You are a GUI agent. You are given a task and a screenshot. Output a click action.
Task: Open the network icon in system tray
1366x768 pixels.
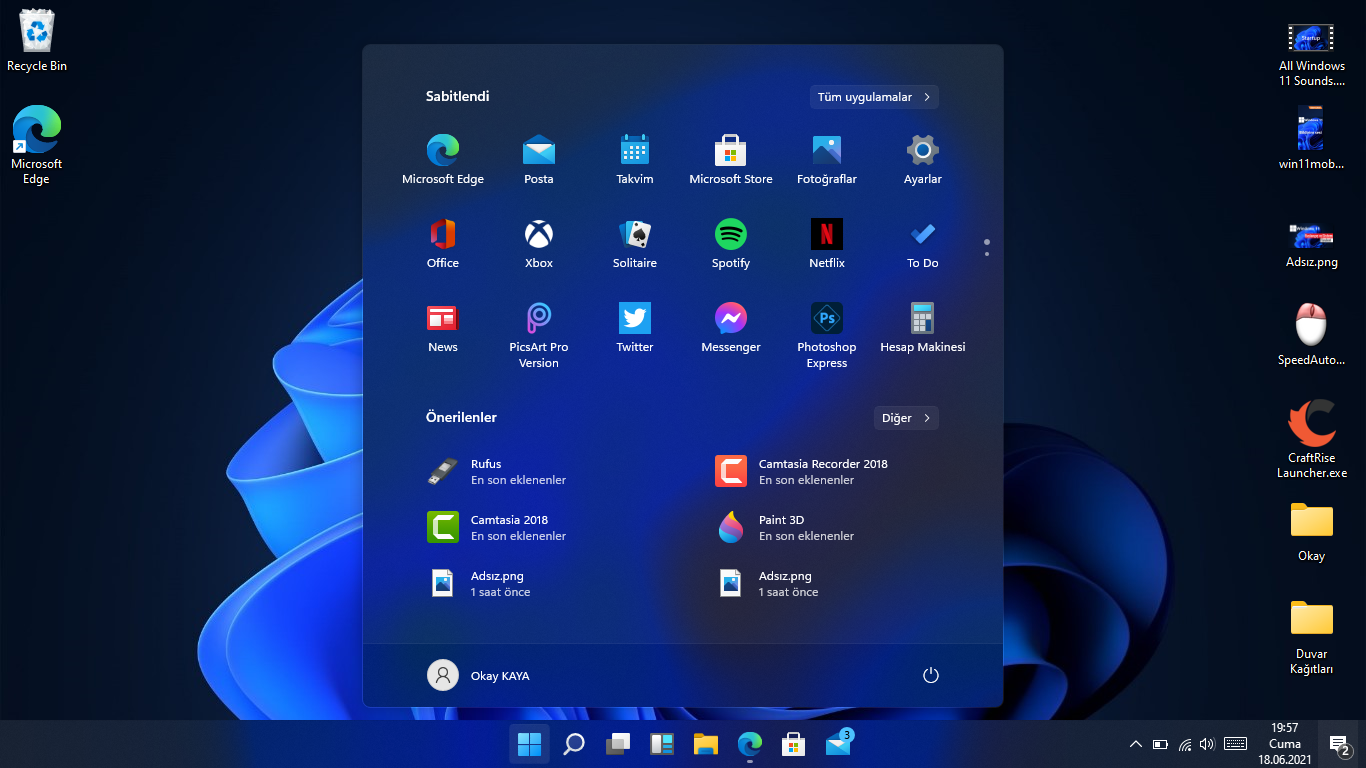tap(1185, 744)
